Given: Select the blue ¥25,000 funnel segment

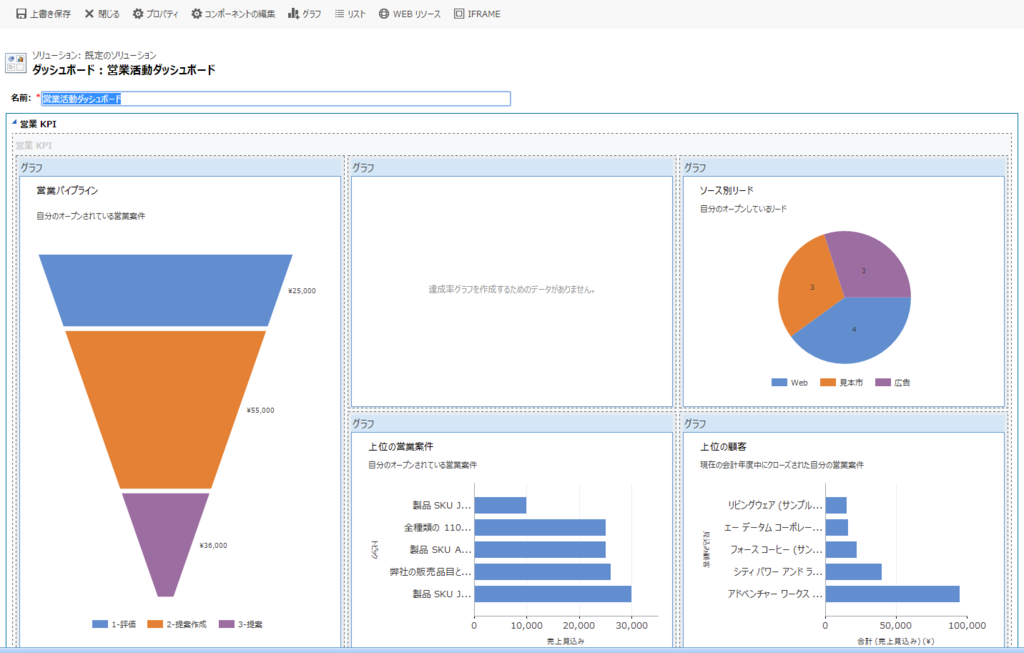Looking at the screenshot, I should click(x=166, y=290).
